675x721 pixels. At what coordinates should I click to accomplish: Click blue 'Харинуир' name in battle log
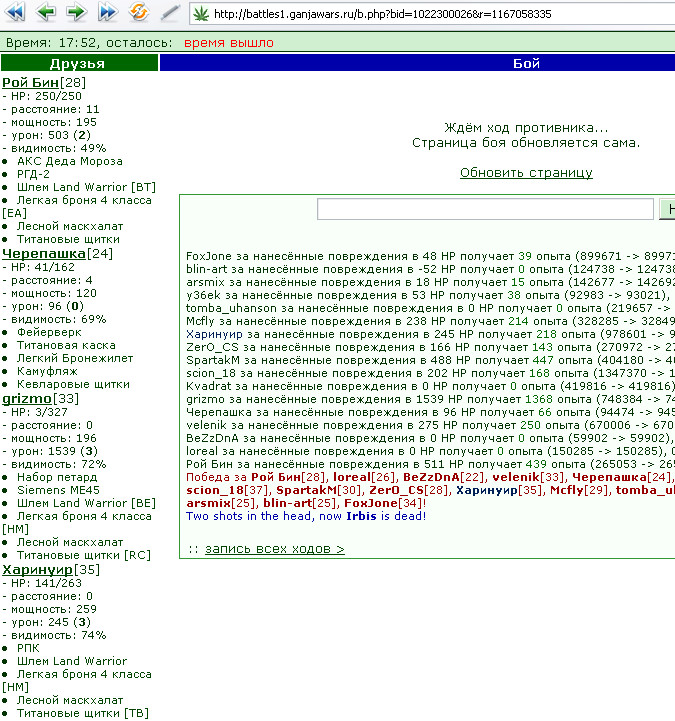(x=214, y=334)
